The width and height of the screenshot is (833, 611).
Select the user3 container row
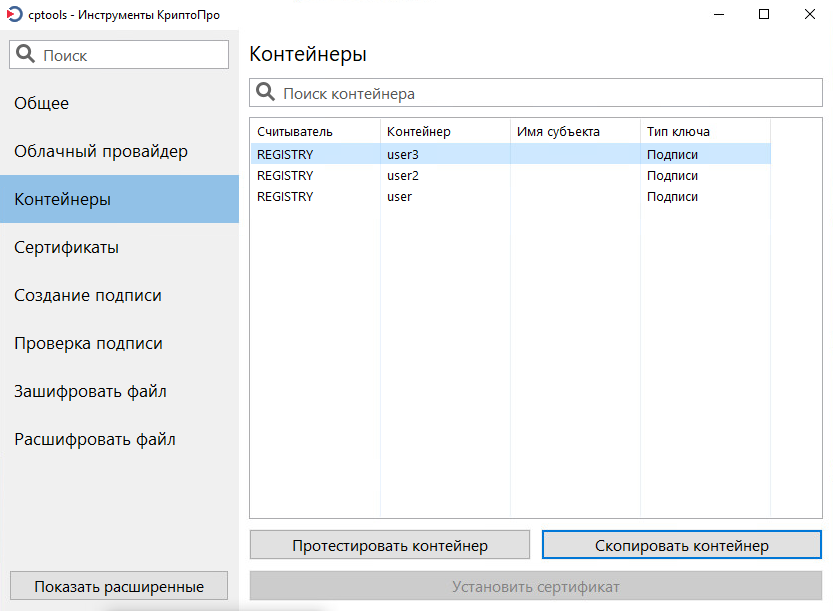pyautogui.click(x=511, y=154)
